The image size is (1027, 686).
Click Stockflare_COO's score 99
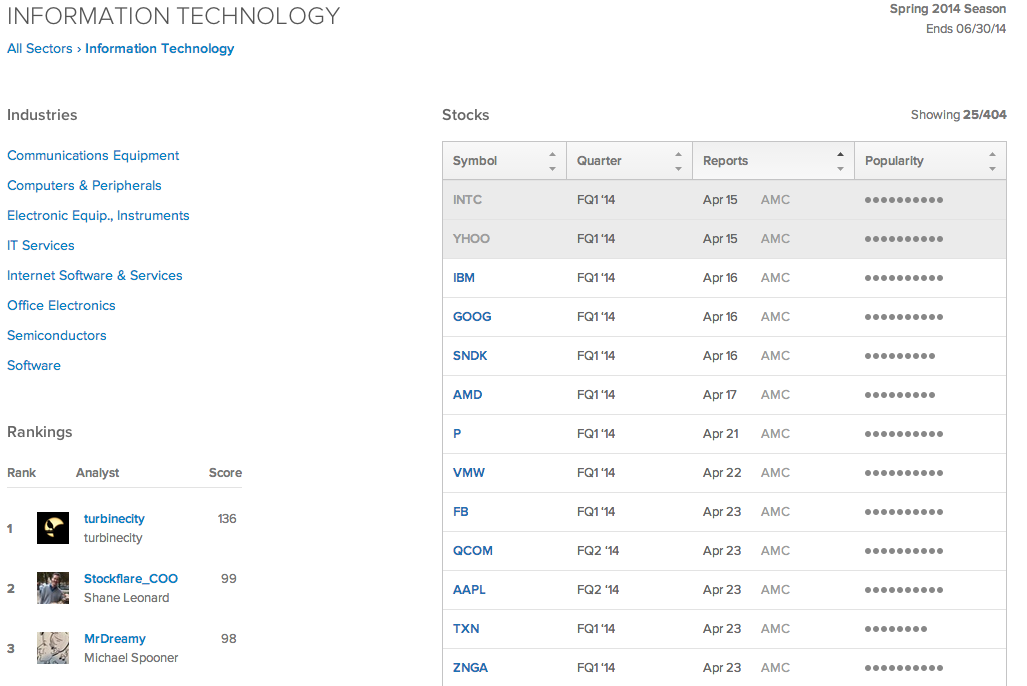pos(229,579)
